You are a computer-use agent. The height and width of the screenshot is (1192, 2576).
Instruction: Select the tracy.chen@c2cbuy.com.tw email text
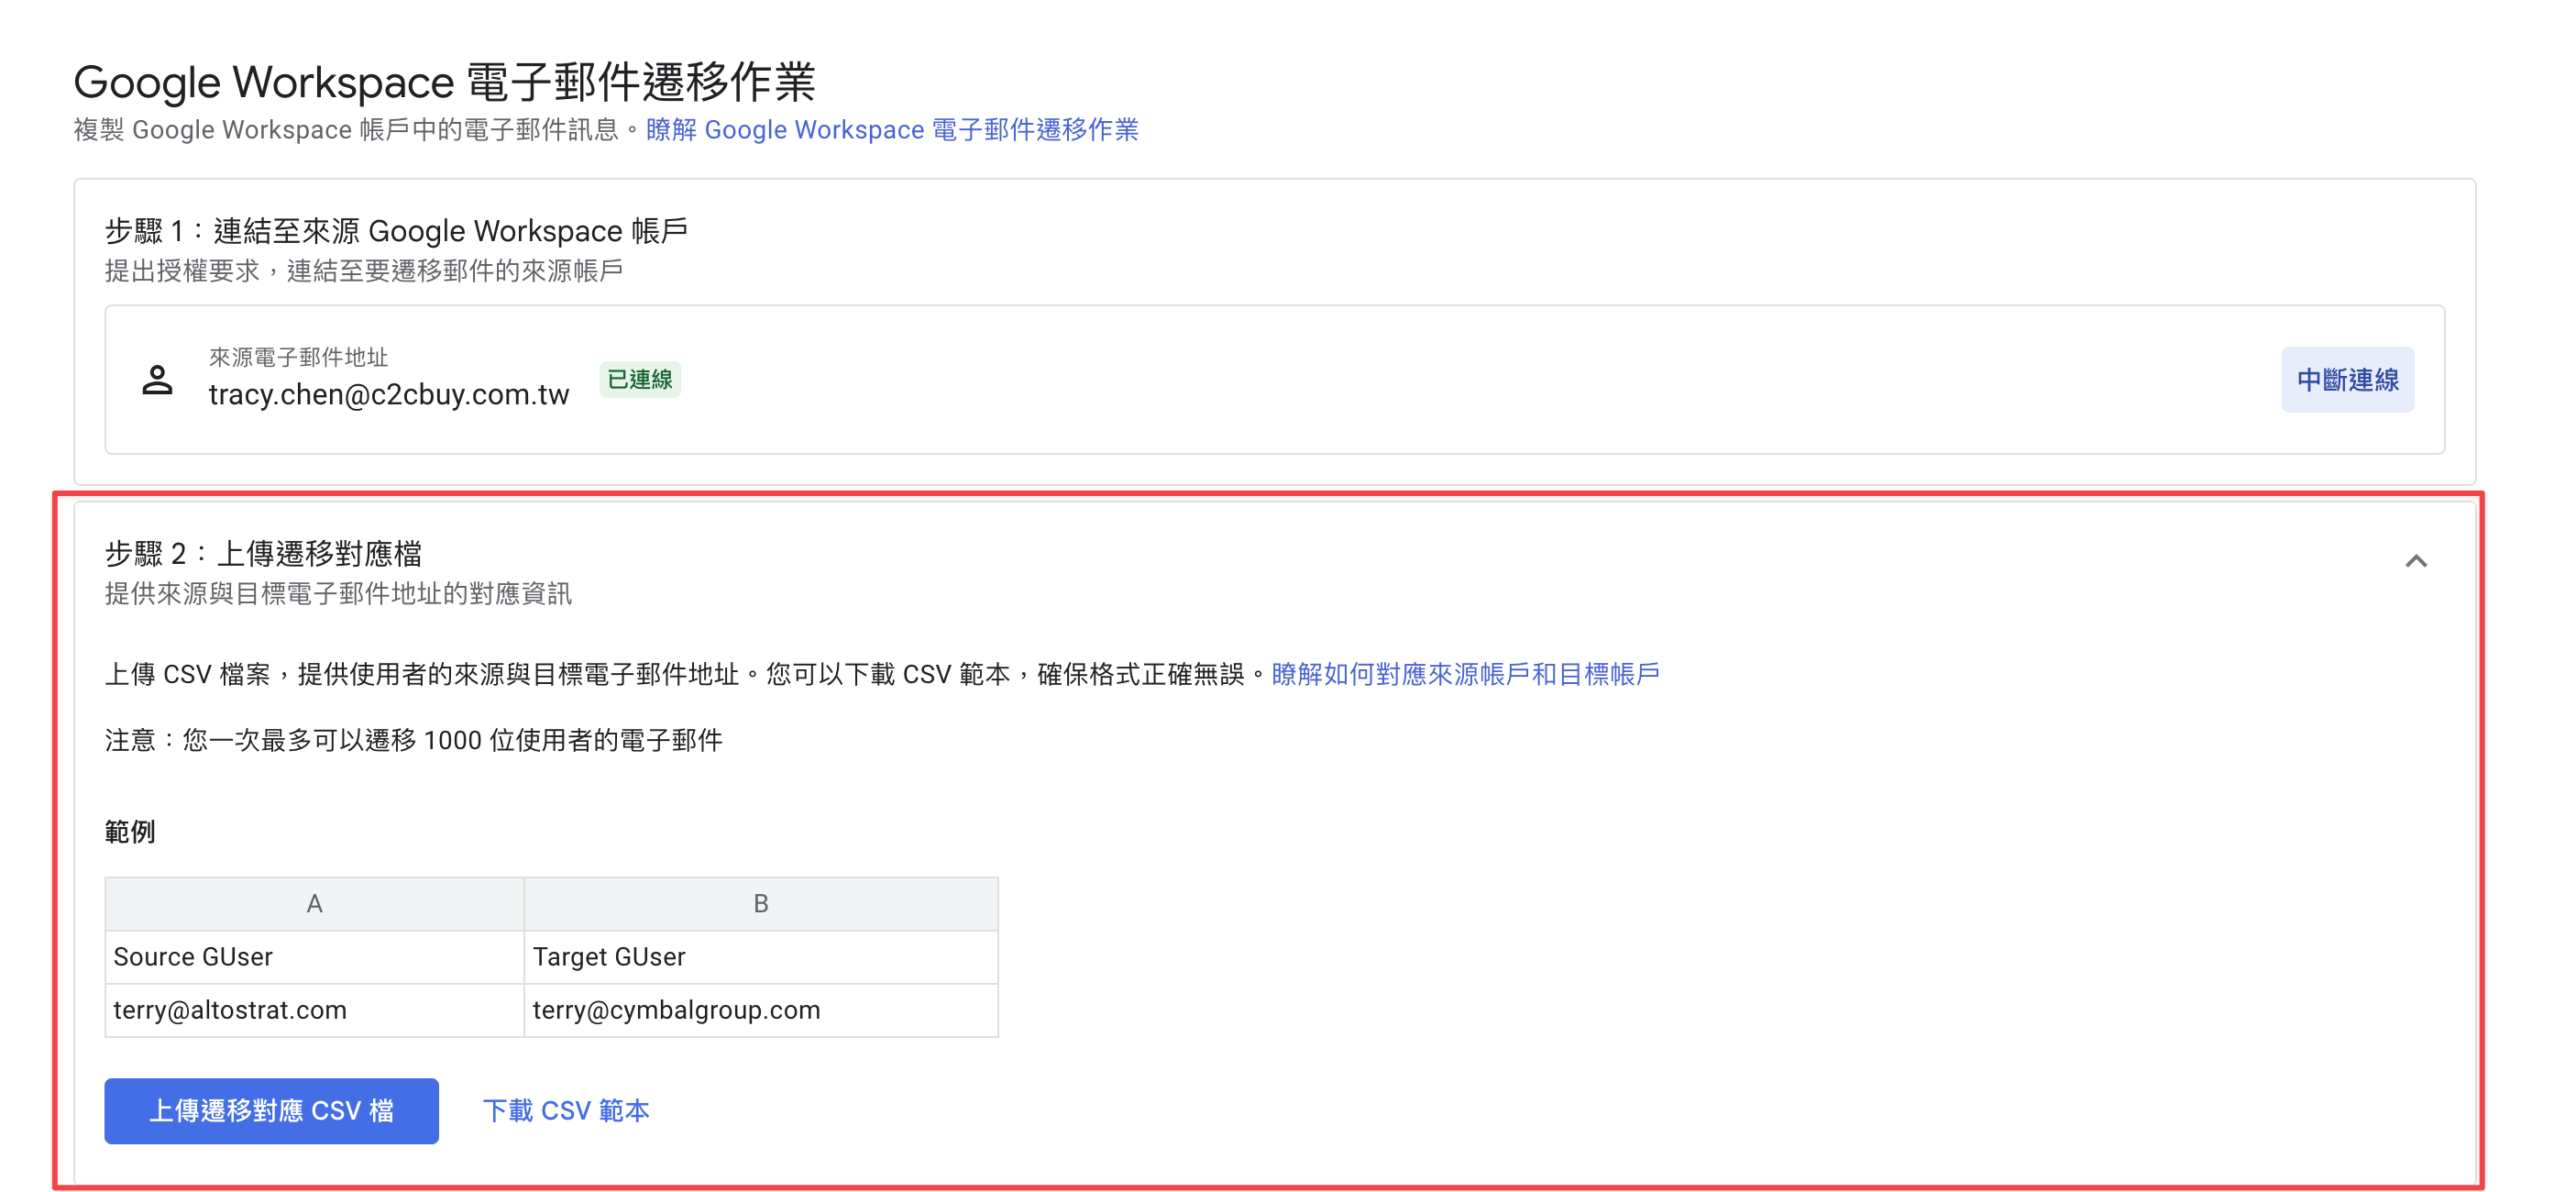[x=389, y=395]
